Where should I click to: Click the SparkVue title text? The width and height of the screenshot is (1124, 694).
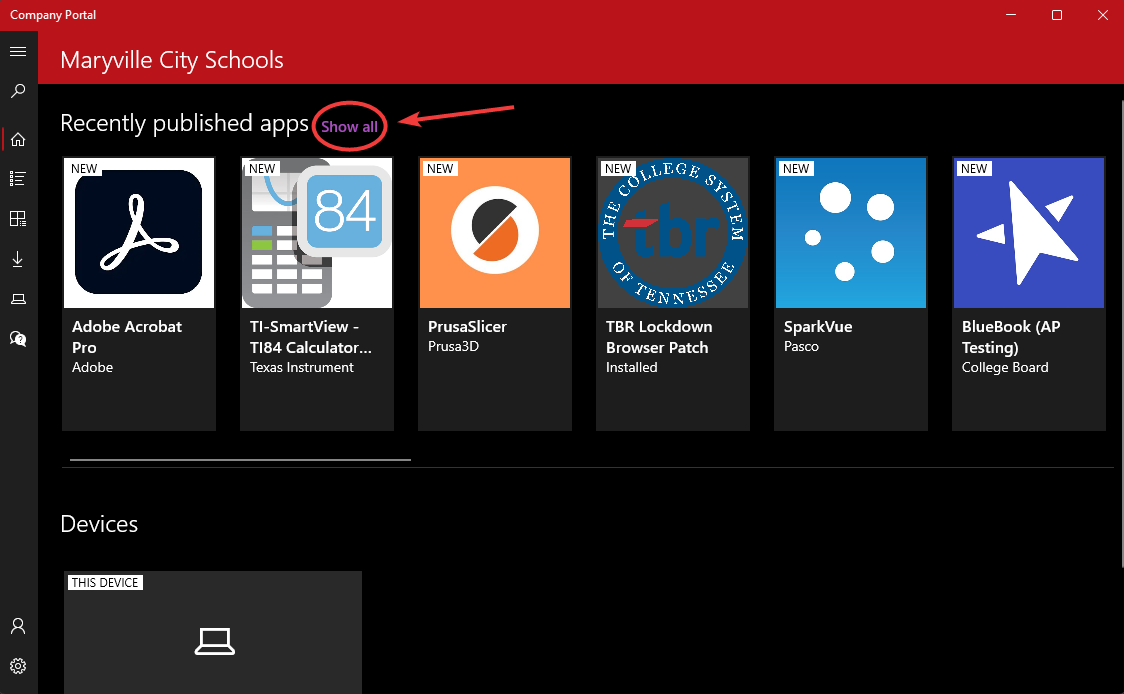pyautogui.click(x=818, y=327)
